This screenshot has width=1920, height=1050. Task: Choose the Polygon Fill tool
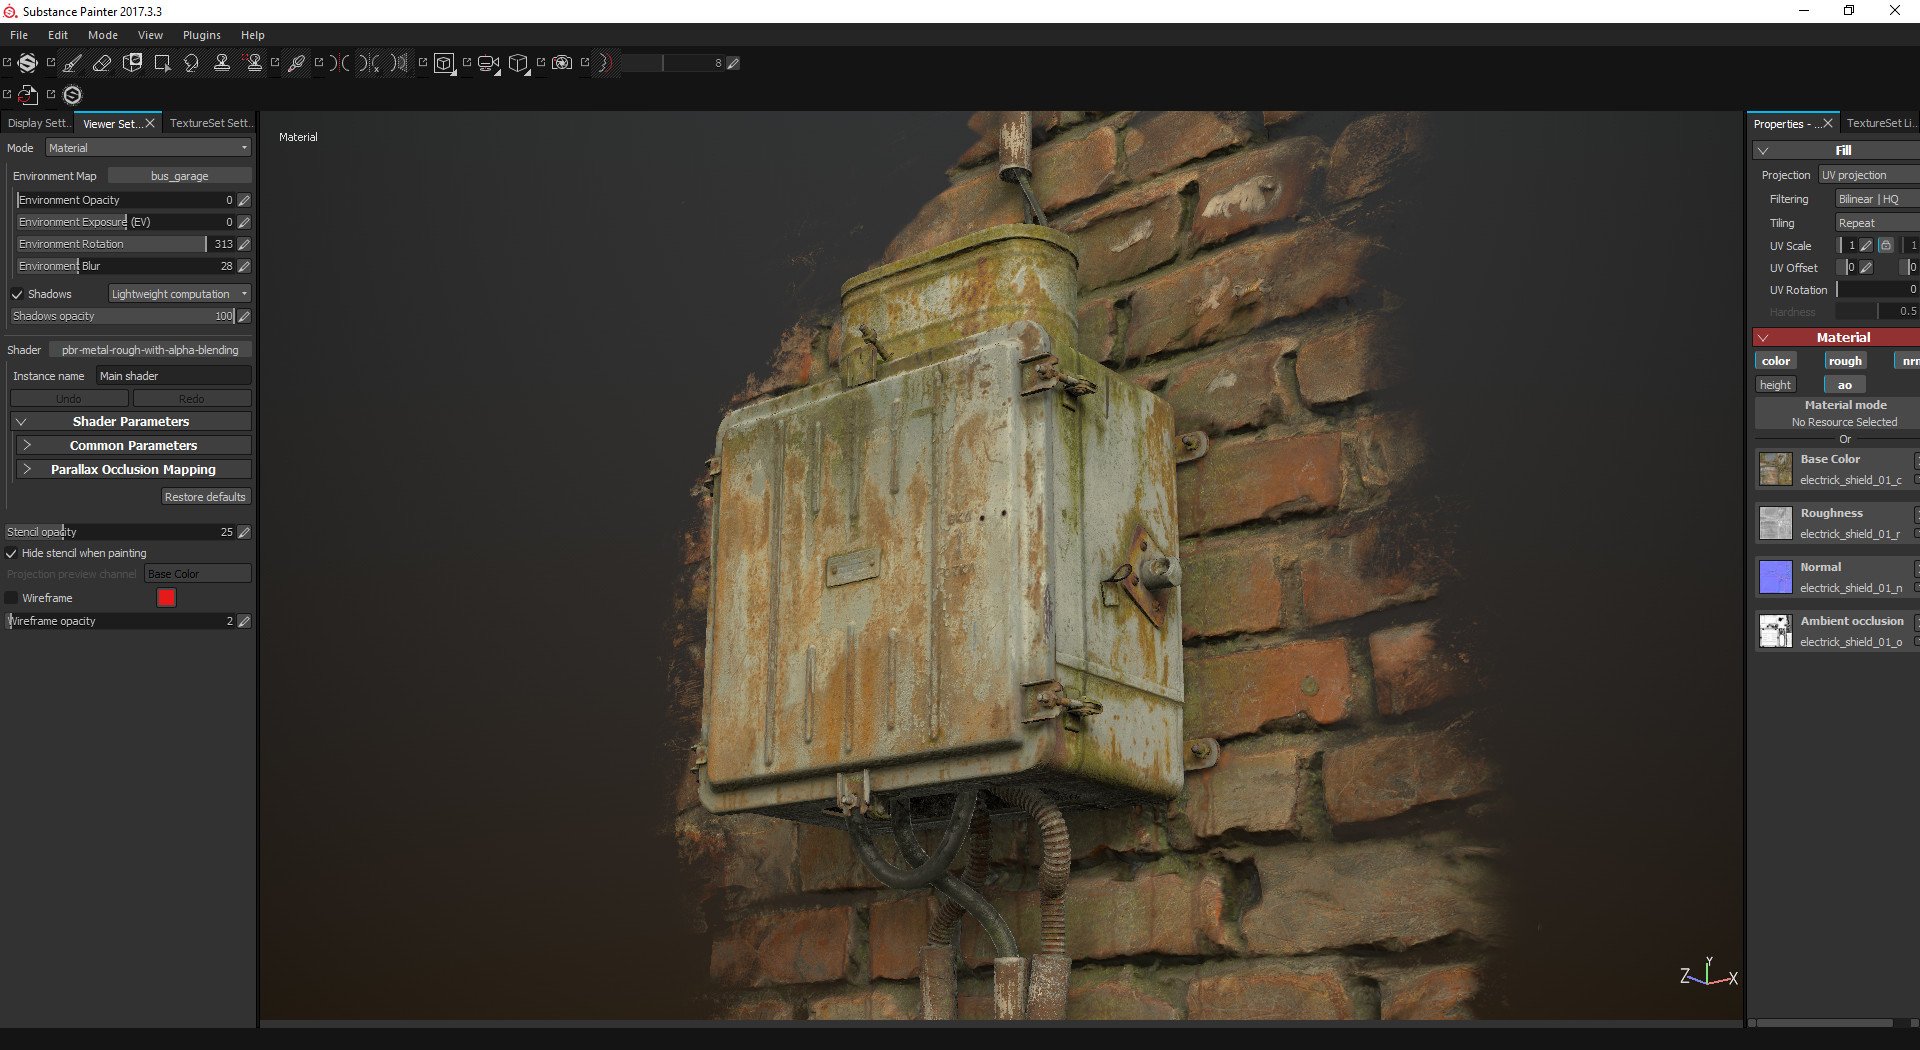pos(162,63)
